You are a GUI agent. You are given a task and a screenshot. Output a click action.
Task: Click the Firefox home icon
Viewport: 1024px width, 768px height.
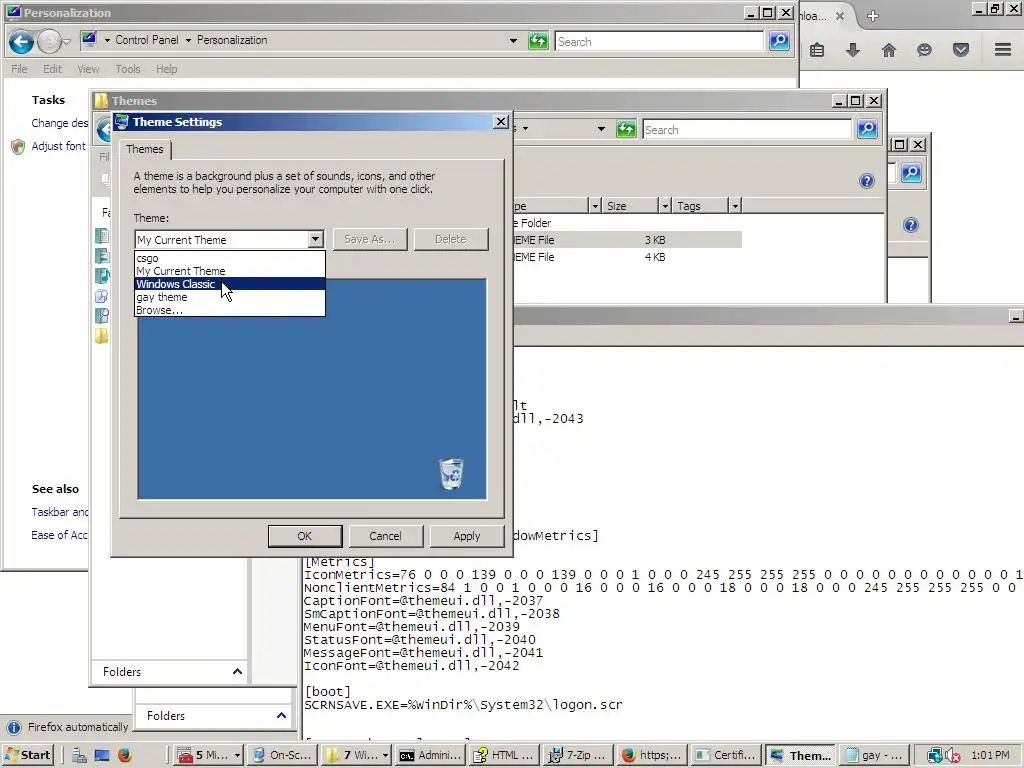point(889,50)
